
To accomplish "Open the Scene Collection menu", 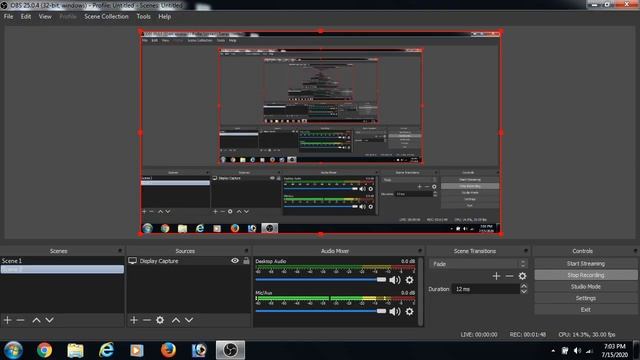I will [x=106, y=16].
